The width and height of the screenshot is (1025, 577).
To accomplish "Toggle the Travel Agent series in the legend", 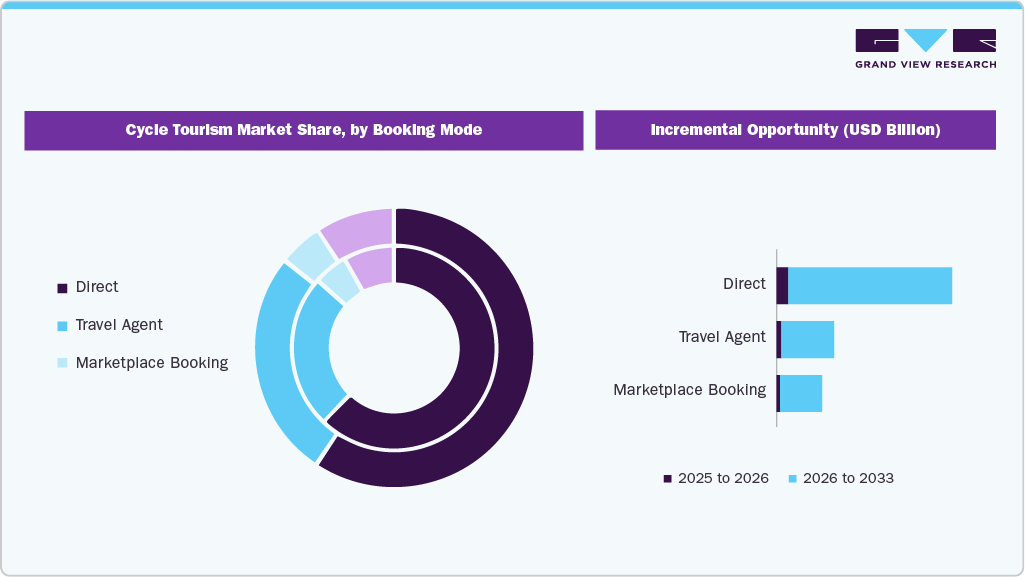I will click(x=120, y=325).
